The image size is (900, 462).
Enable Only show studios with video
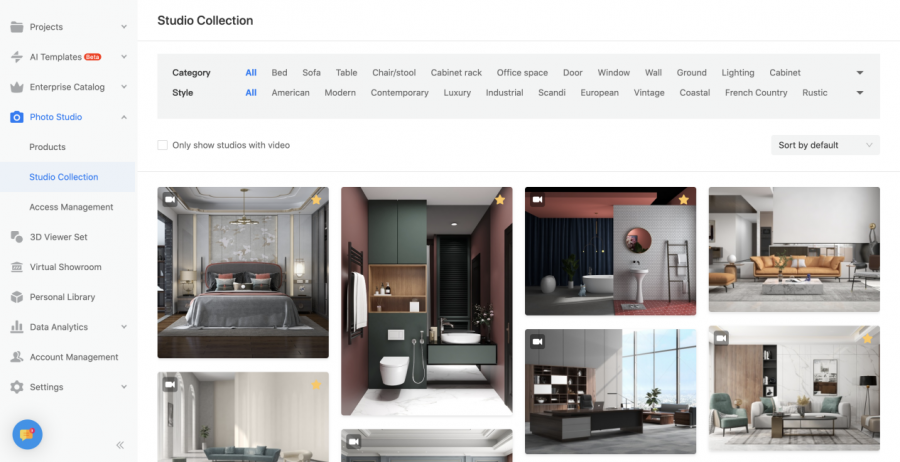pyautogui.click(x=162, y=145)
